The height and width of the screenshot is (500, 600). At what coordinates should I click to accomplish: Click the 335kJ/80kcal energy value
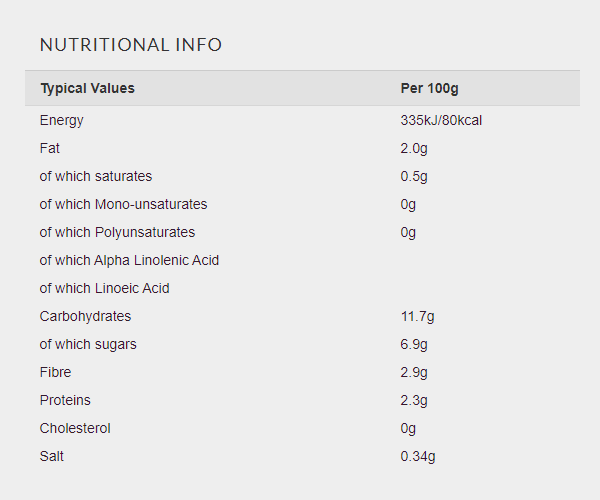(x=441, y=121)
